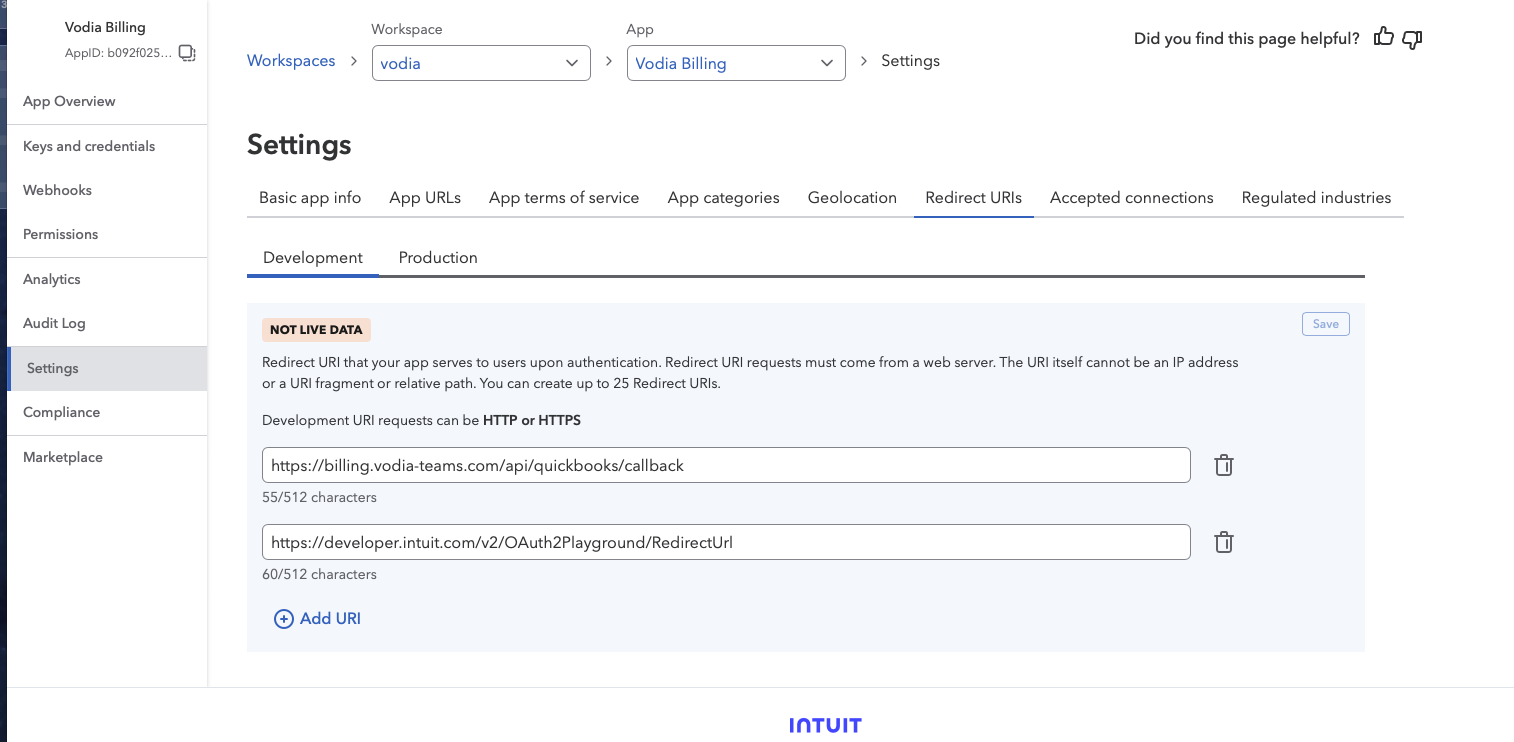Switch to Regulated industries tab

[x=1316, y=198]
